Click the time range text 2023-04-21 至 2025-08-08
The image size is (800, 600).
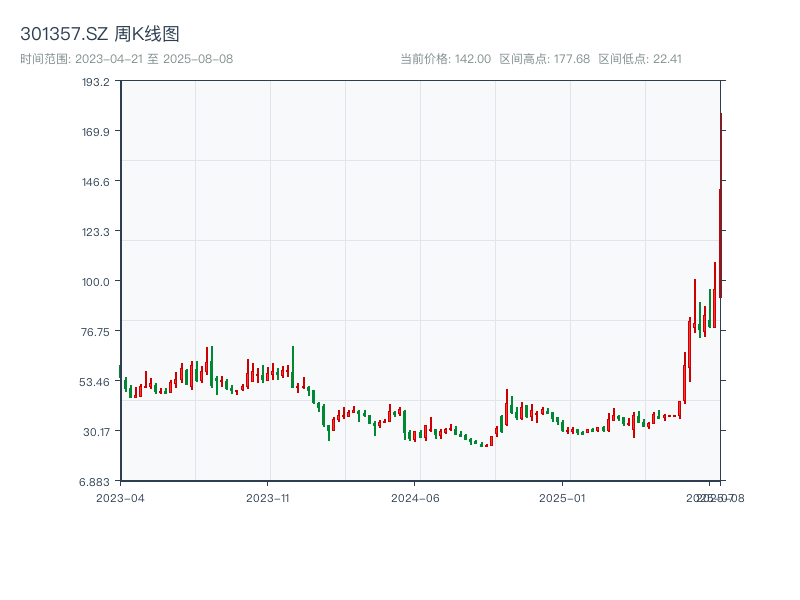127,59
